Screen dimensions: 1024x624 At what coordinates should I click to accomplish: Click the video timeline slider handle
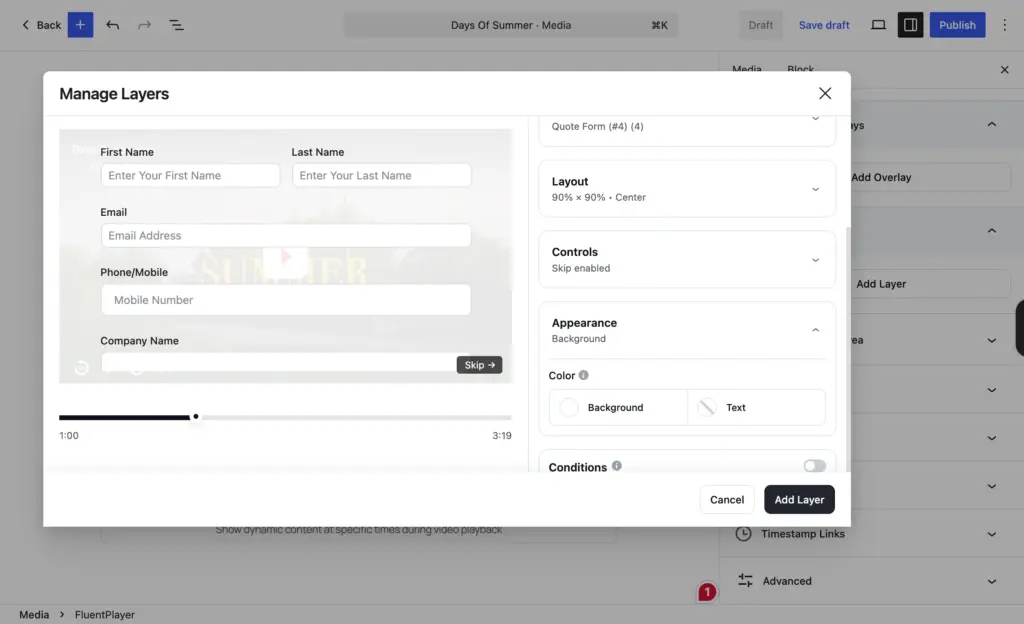point(195,416)
